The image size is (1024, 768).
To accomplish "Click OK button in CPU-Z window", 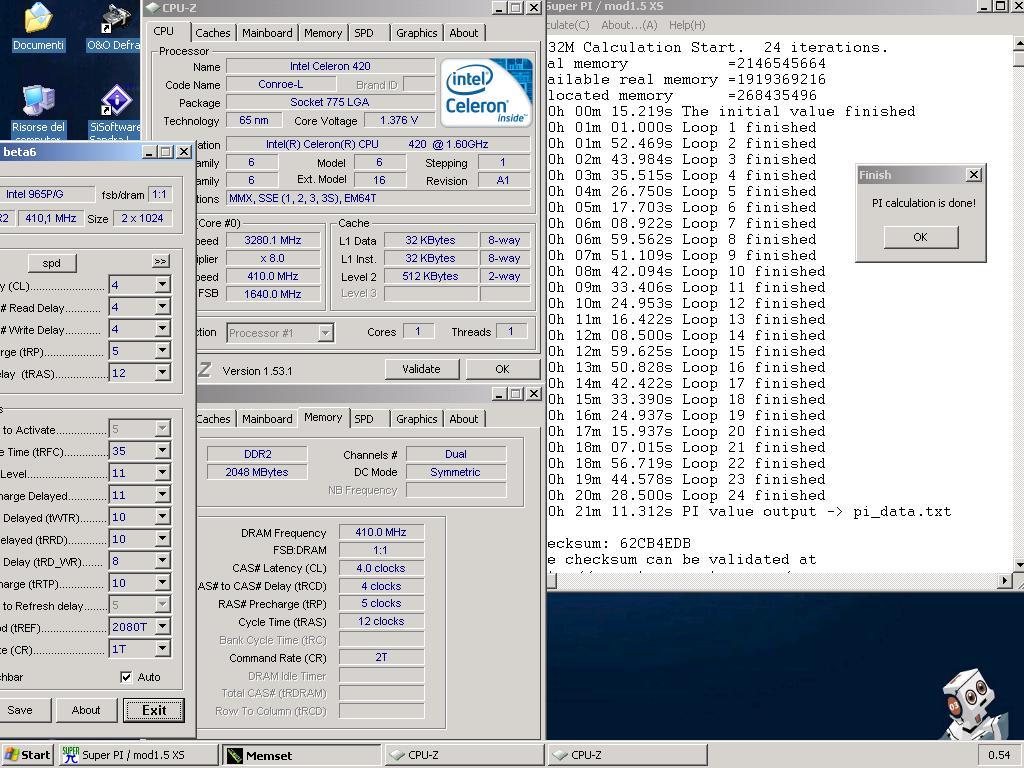I will tap(502, 369).
